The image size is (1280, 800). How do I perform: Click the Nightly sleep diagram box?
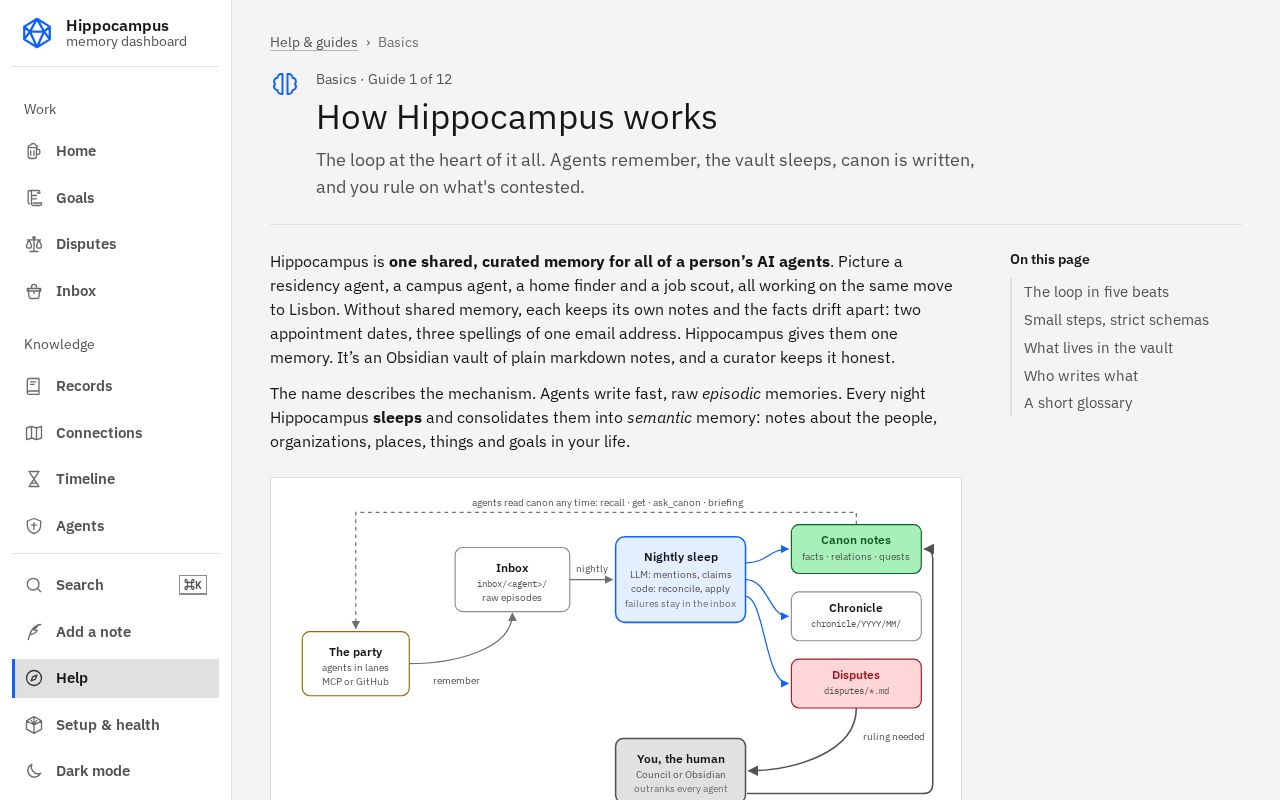coord(680,580)
